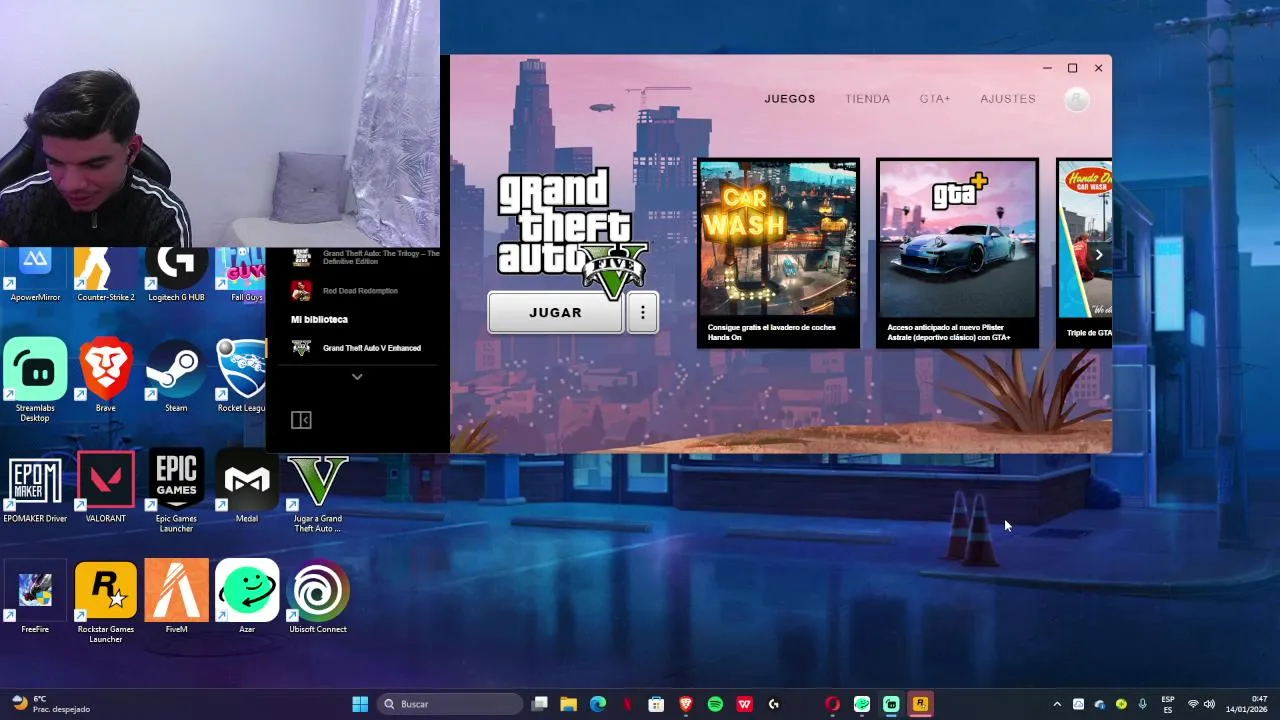
Task: Click the taskbar Buscar search box
Action: pyautogui.click(x=450, y=704)
